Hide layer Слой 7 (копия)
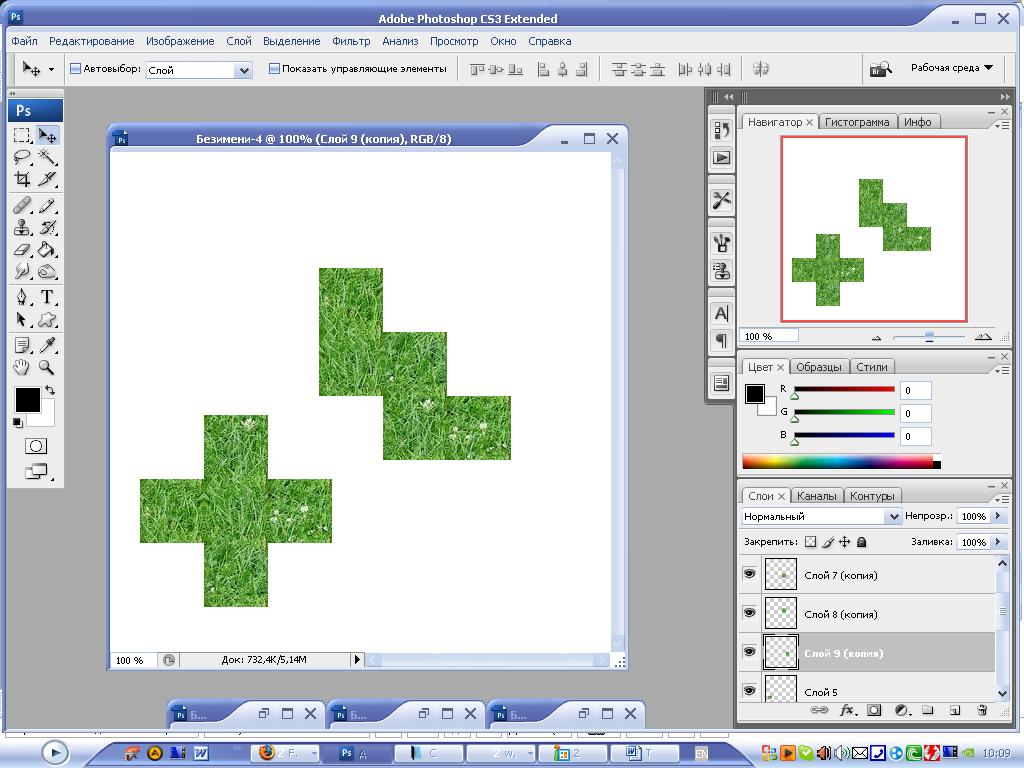The image size is (1024, 768). click(x=750, y=574)
